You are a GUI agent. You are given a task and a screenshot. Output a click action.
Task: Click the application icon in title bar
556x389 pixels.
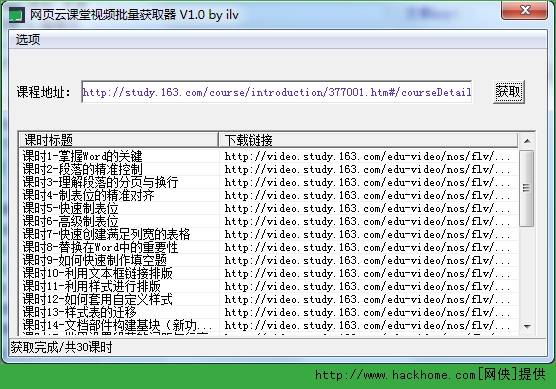pos(17,15)
